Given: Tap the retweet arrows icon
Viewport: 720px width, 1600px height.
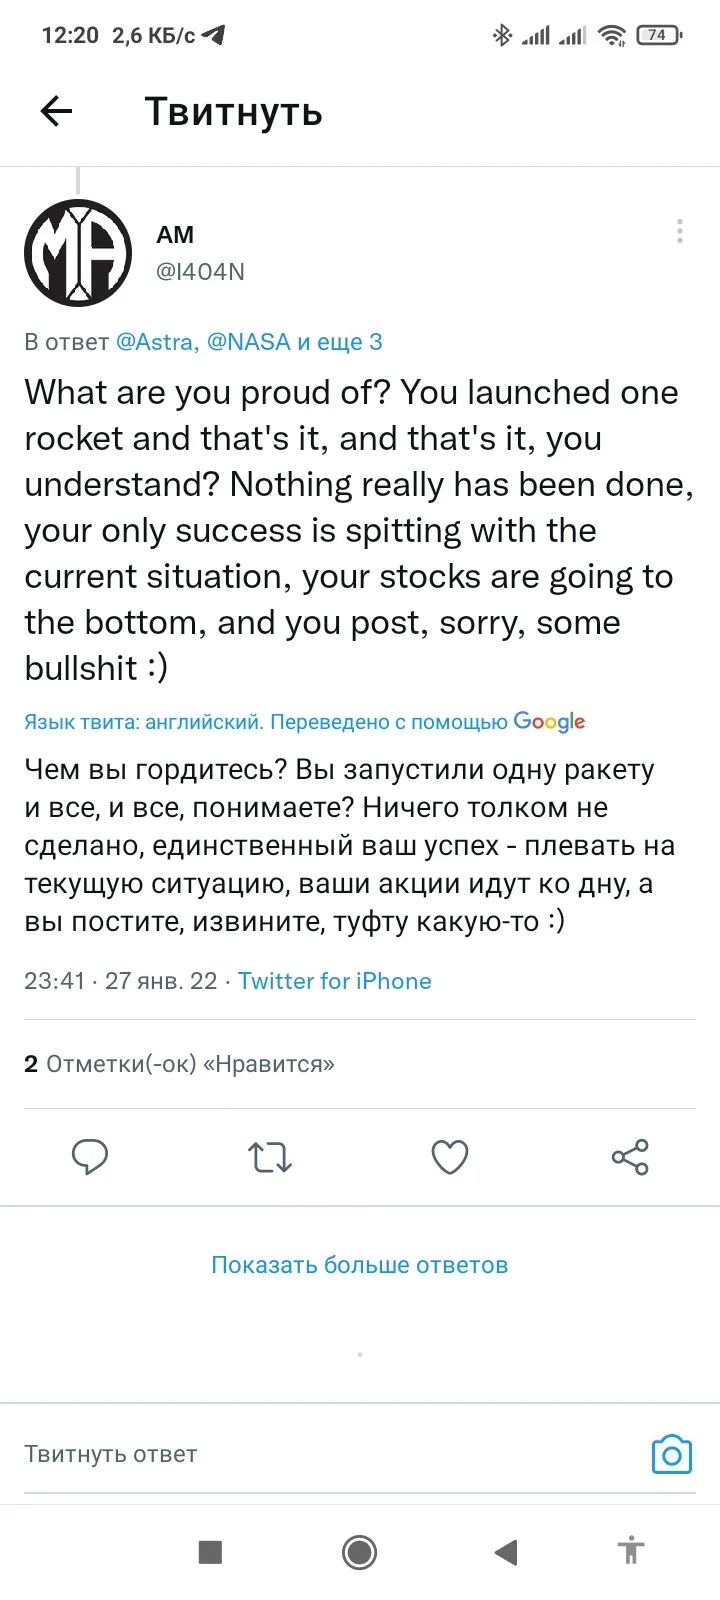Looking at the screenshot, I should coord(270,1157).
